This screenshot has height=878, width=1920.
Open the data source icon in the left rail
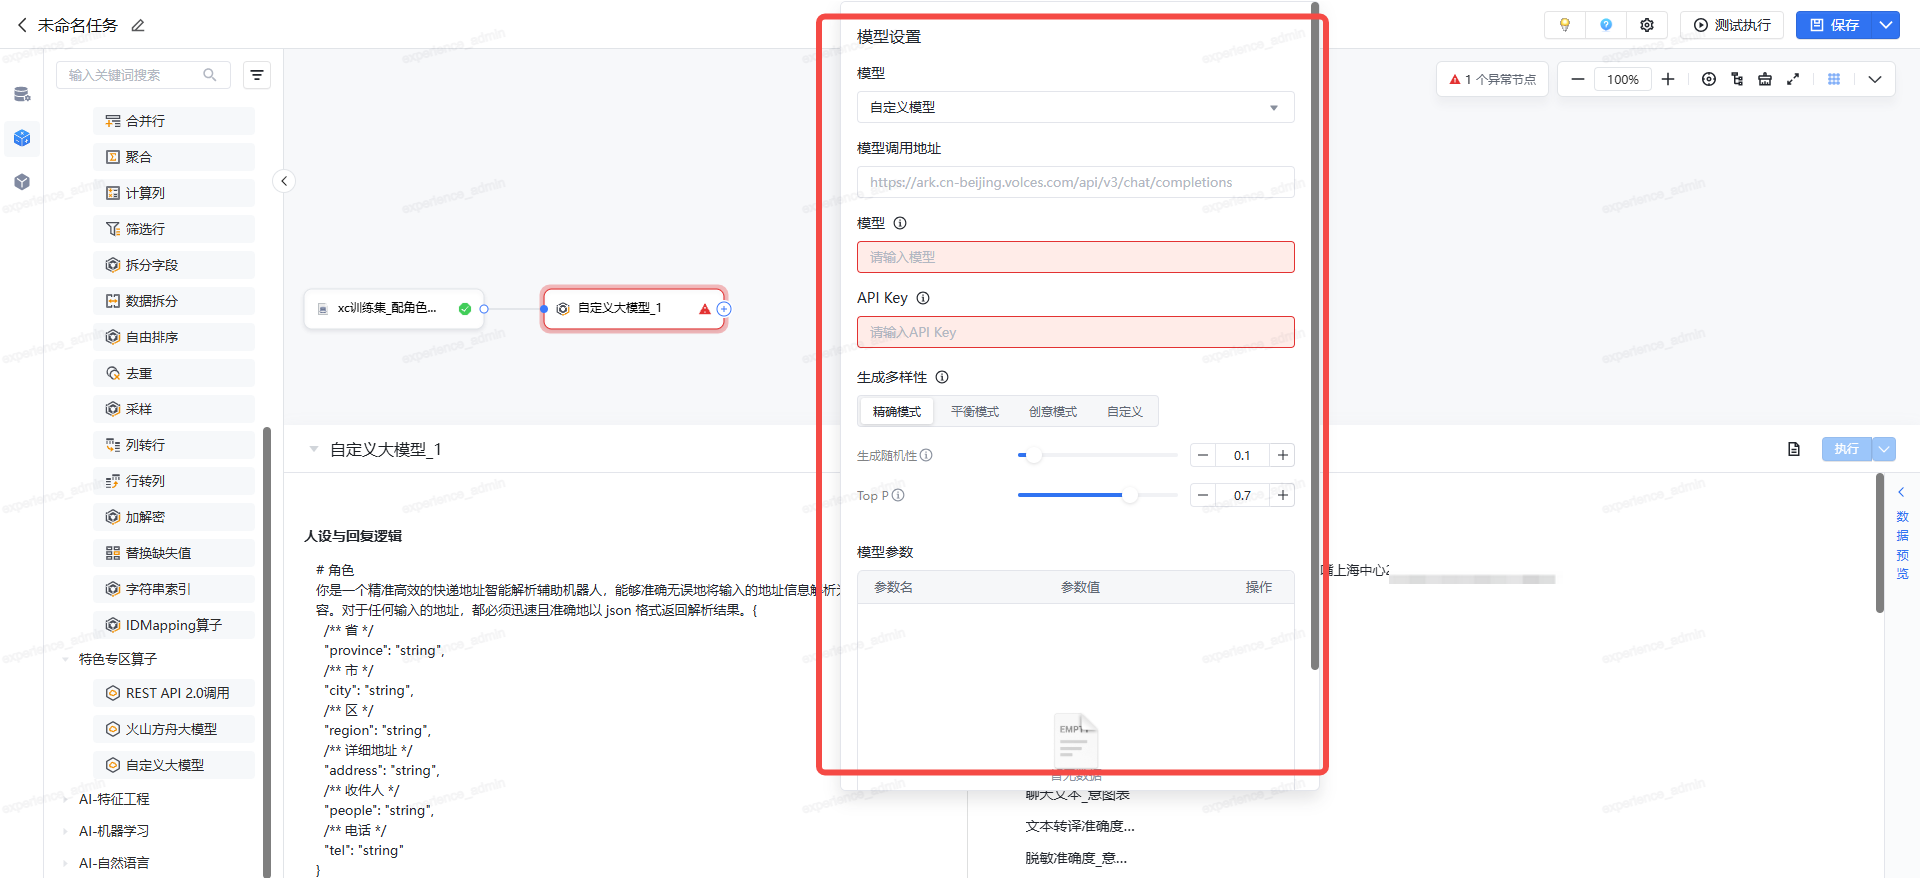[x=22, y=94]
